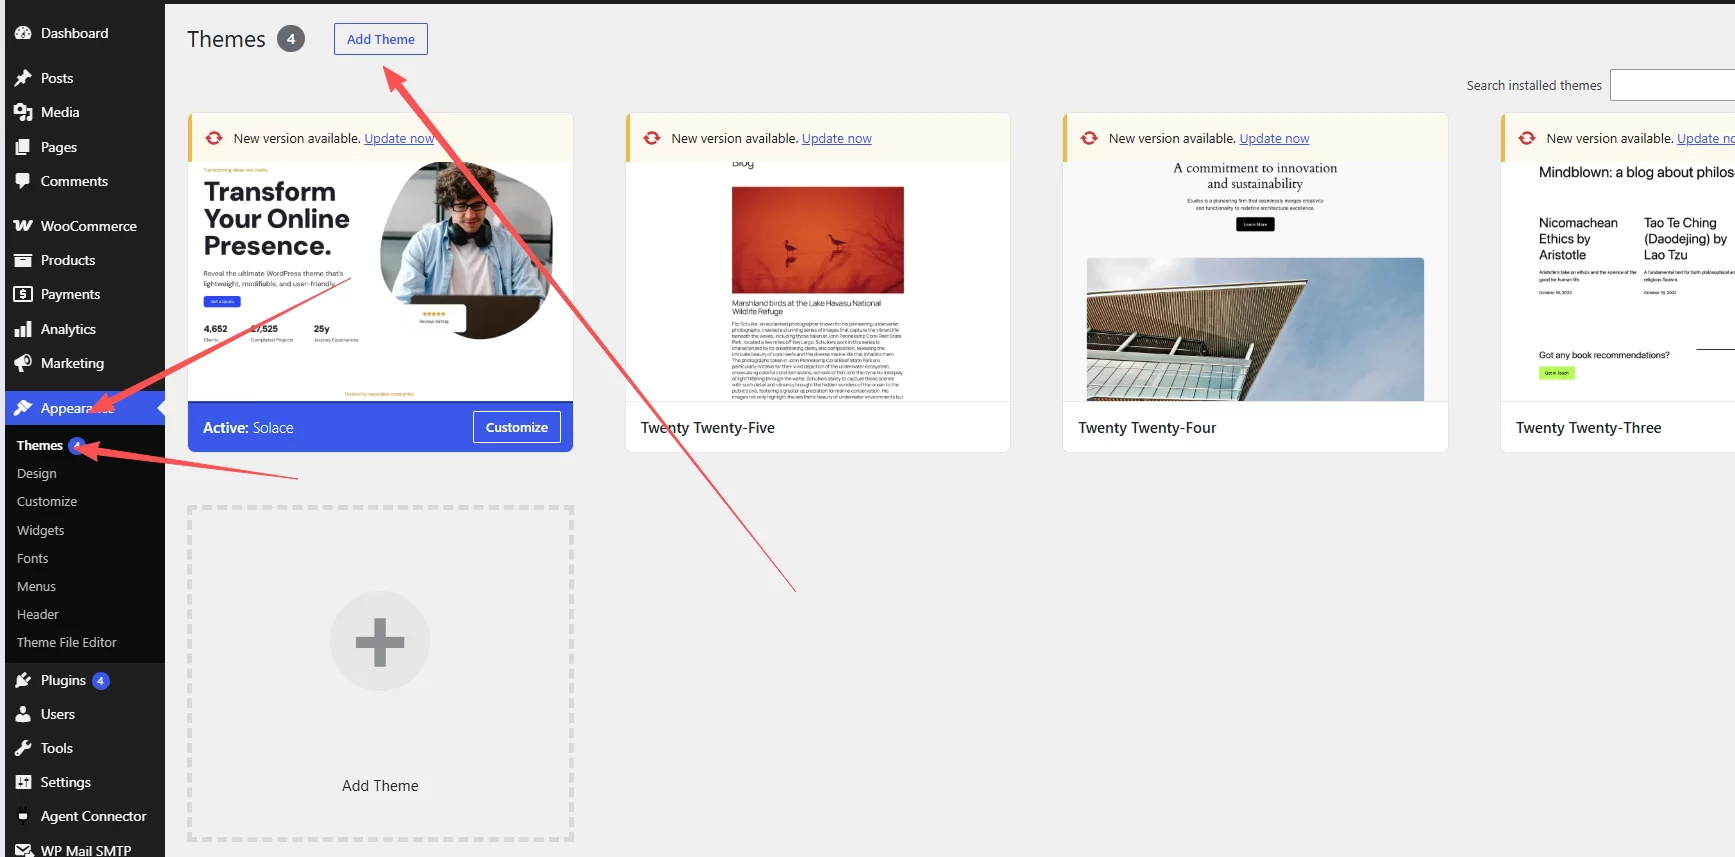Click the Pages icon in sidebar
This screenshot has height=857, width=1735.
tap(23, 147)
